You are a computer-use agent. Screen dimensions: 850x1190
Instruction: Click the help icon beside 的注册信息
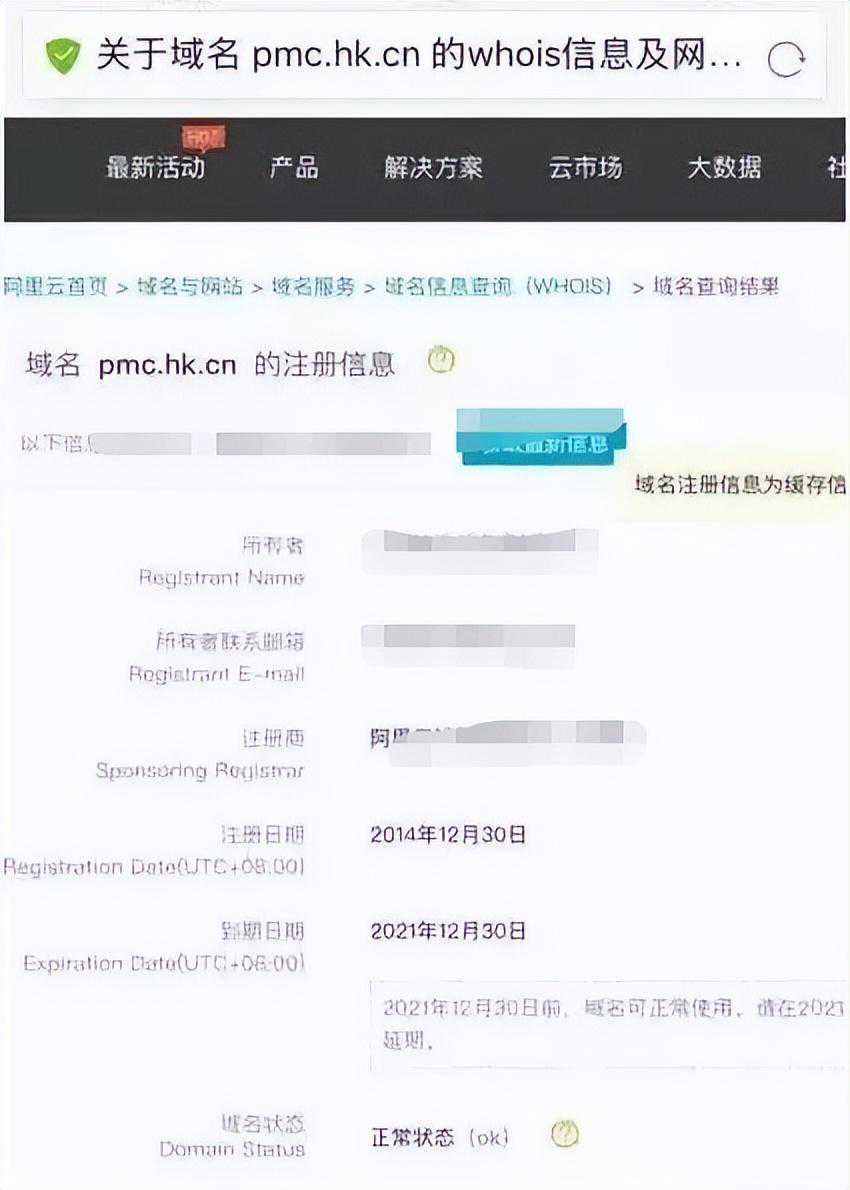pyautogui.click(x=441, y=359)
